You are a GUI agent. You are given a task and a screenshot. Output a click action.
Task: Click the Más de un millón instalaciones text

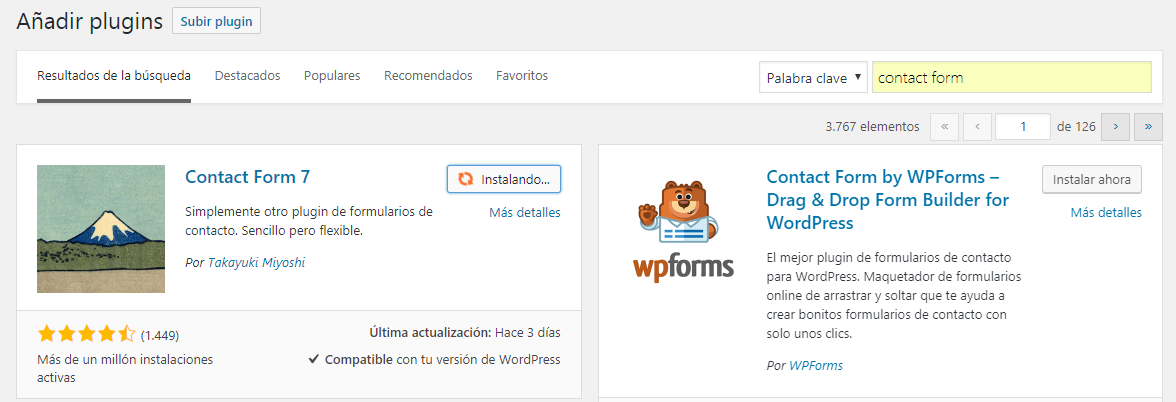coord(124,368)
